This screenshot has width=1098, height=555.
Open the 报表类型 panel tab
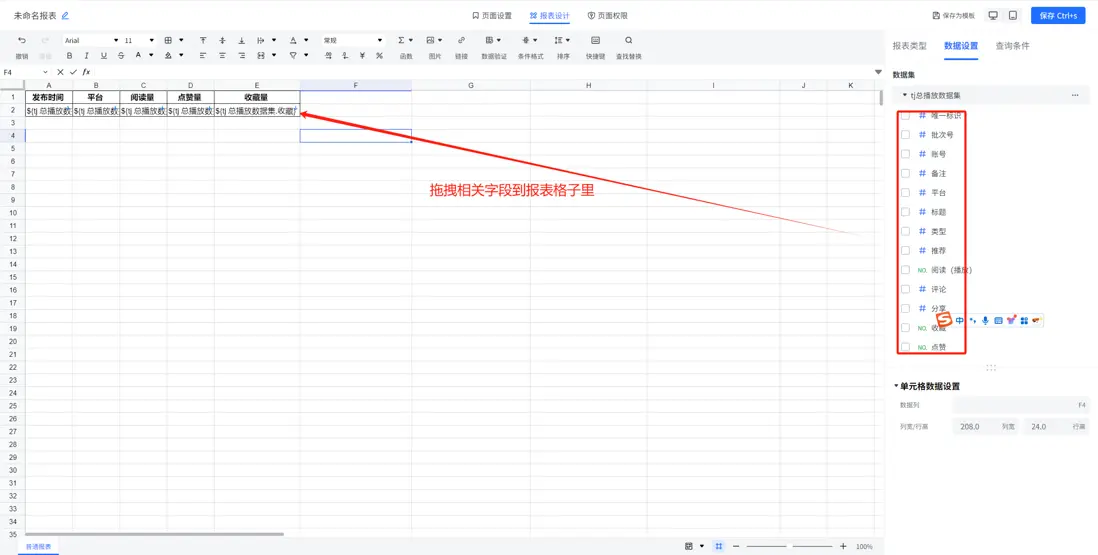coord(909,46)
